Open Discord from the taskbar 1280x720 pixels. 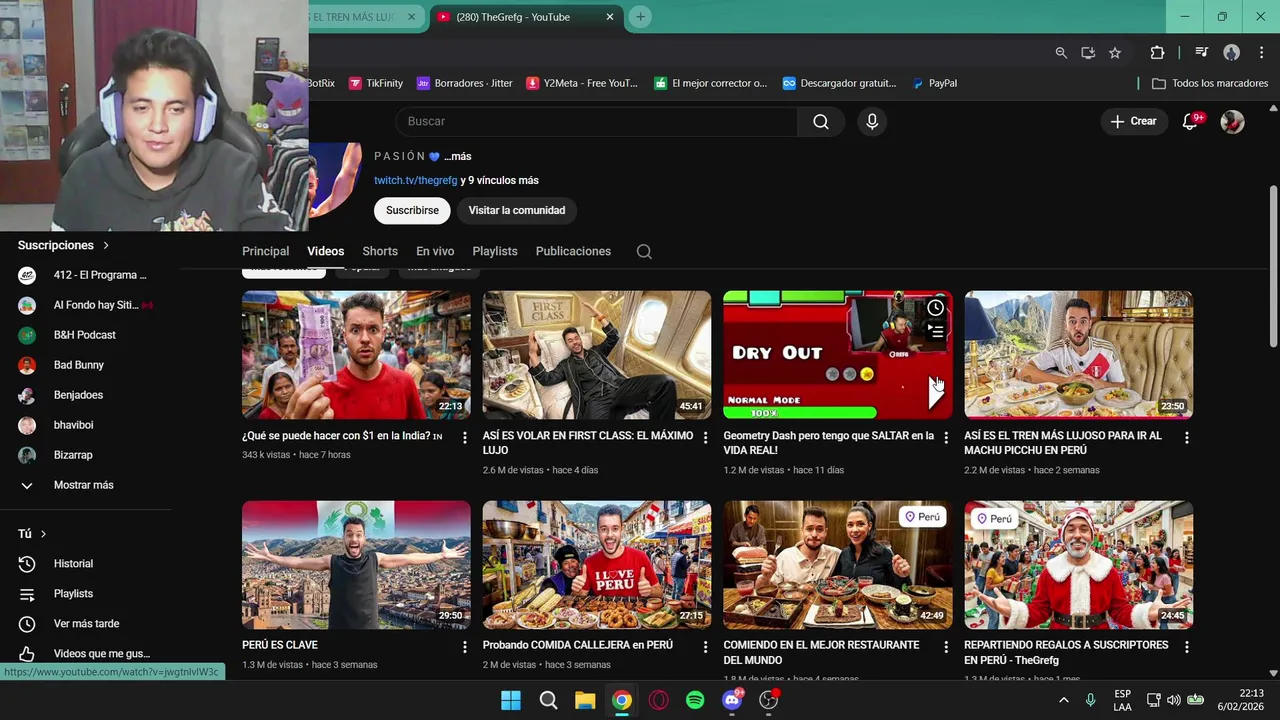click(x=732, y=700)
